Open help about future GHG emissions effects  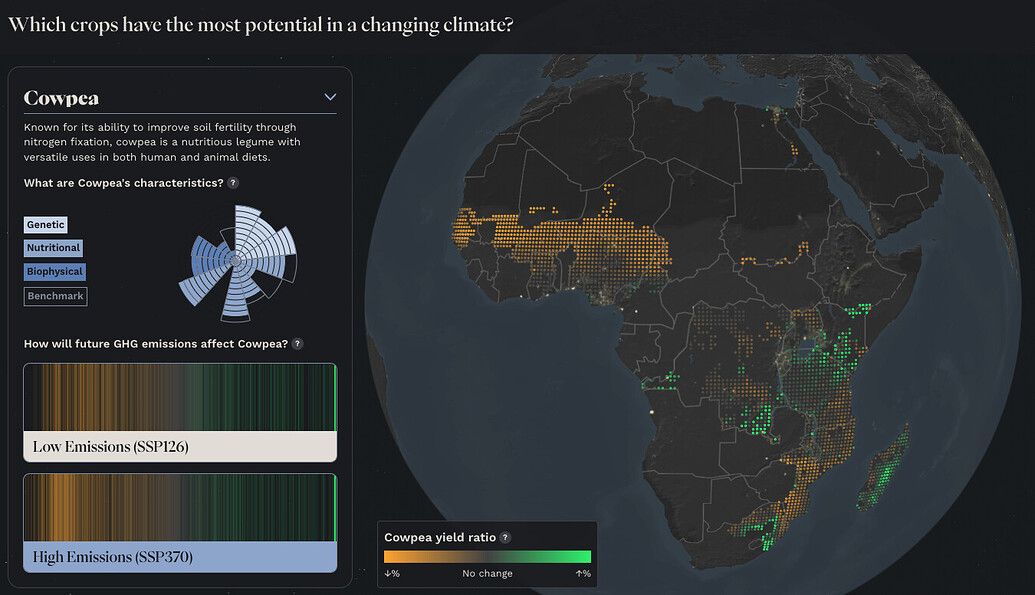(297, 343)
